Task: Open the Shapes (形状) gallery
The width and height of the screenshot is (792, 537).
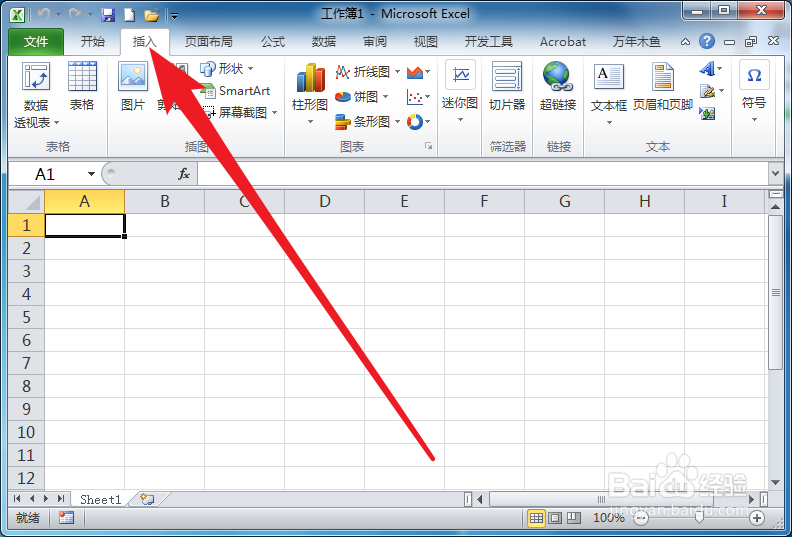Action: coord(227,68)
